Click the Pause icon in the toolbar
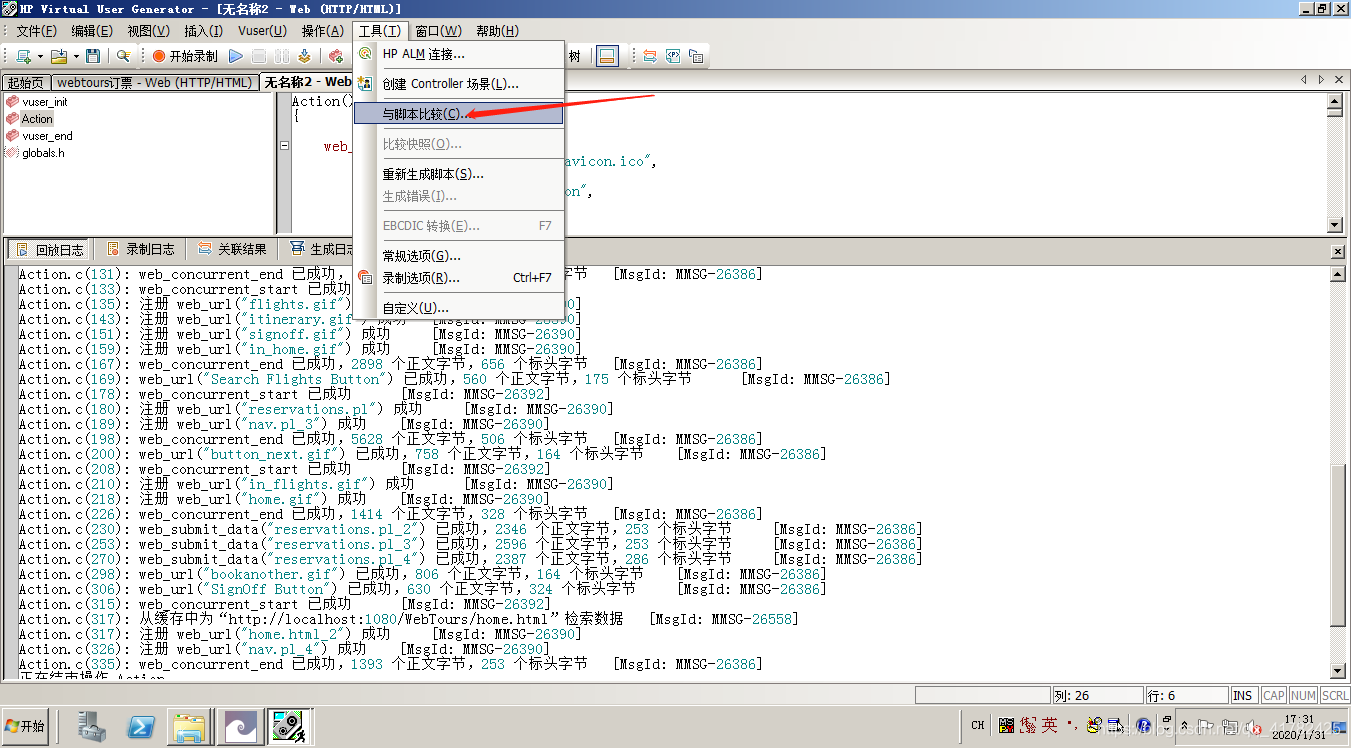The image size is (1351, 748). (282, 56)
